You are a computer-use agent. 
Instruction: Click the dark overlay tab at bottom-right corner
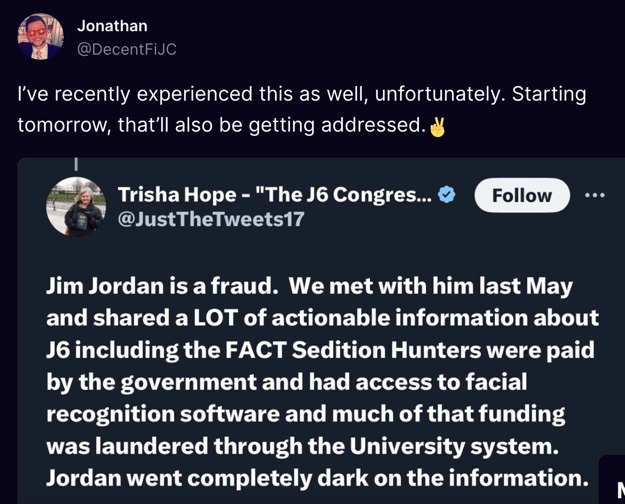coord(612,482)
